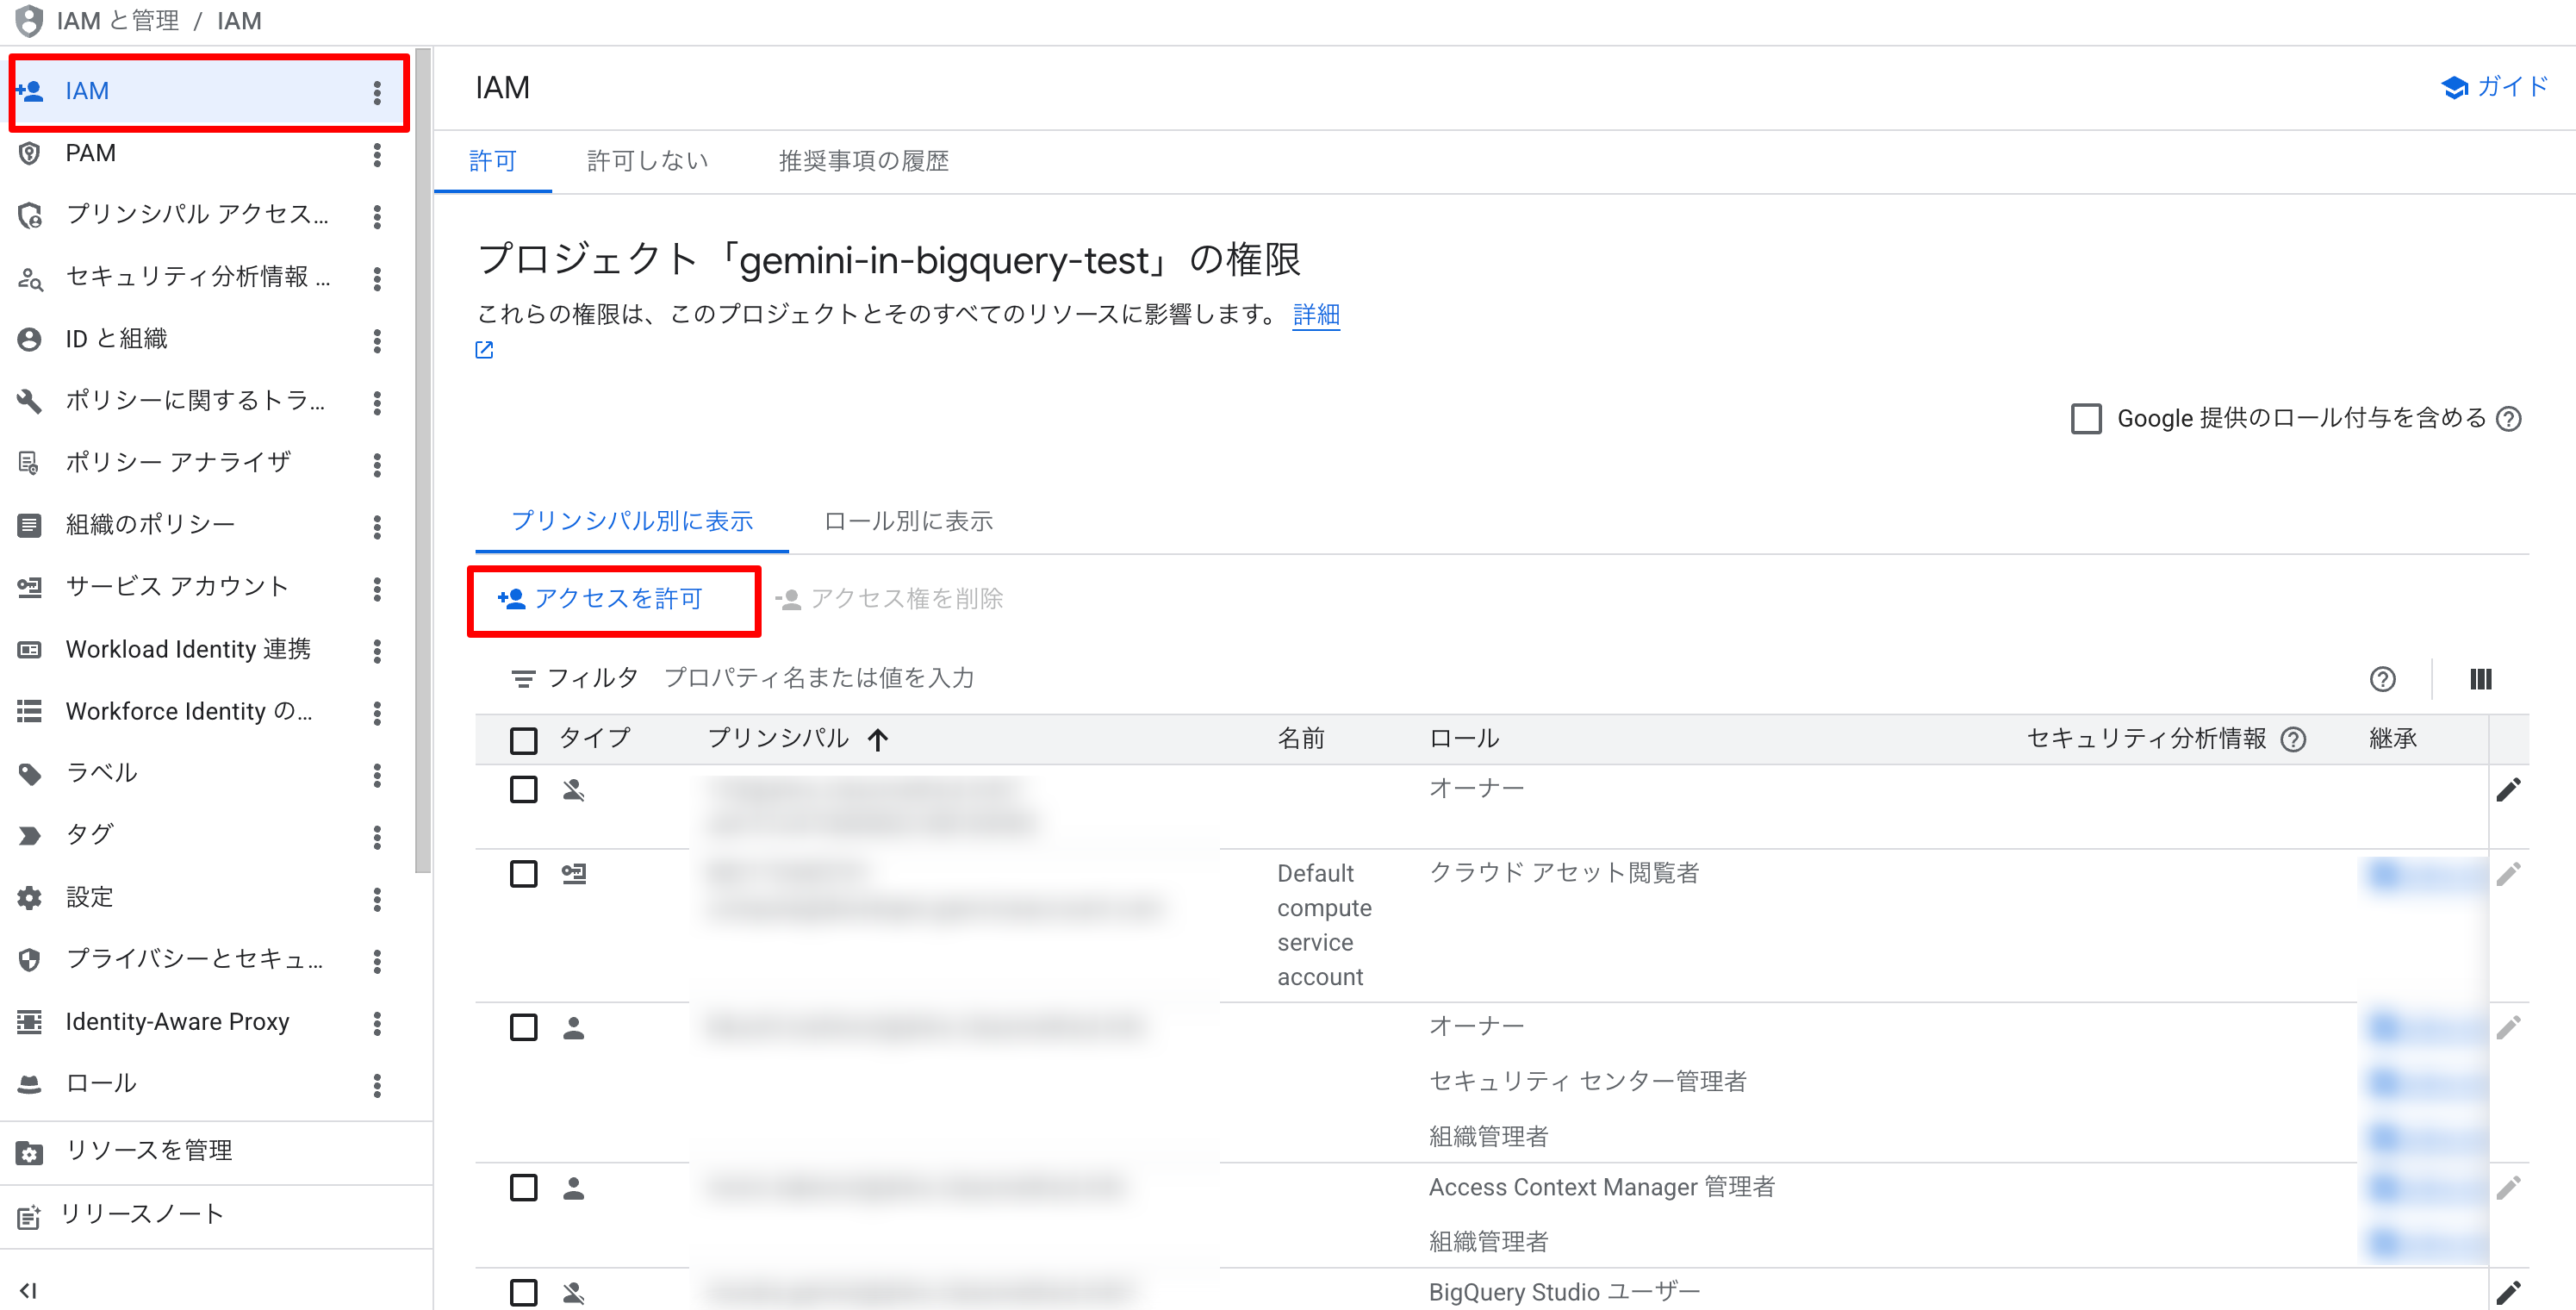Edit the オーナー row using the pencil icon
Image resolution: width=2576 pixels, height=1310 pixels.
pyautogui.click(x=2510, y=789)
